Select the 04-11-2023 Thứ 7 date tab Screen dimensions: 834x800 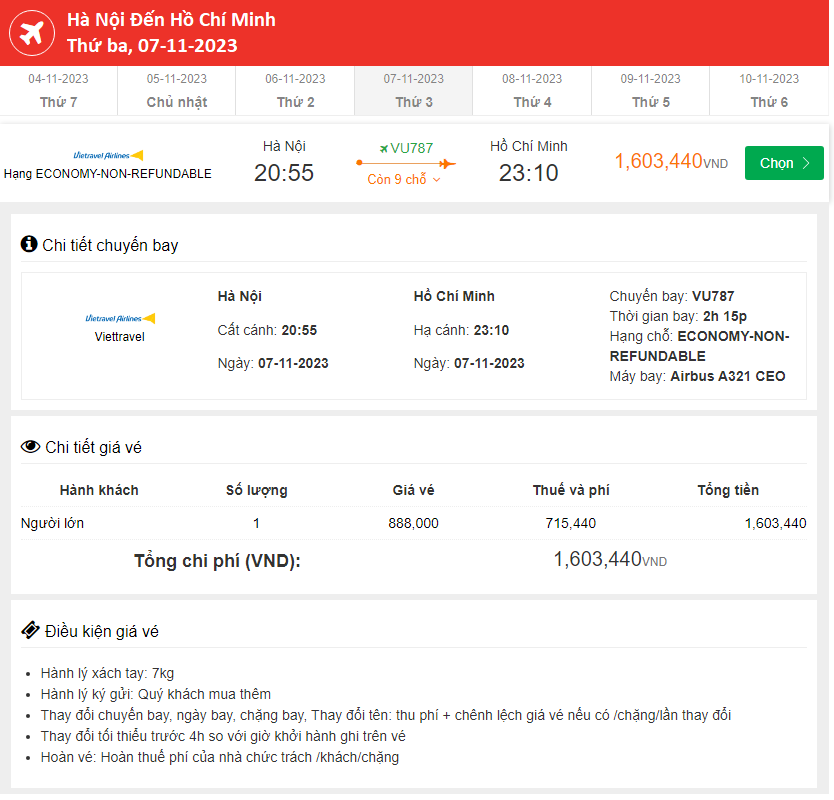(x=59, y=91)
